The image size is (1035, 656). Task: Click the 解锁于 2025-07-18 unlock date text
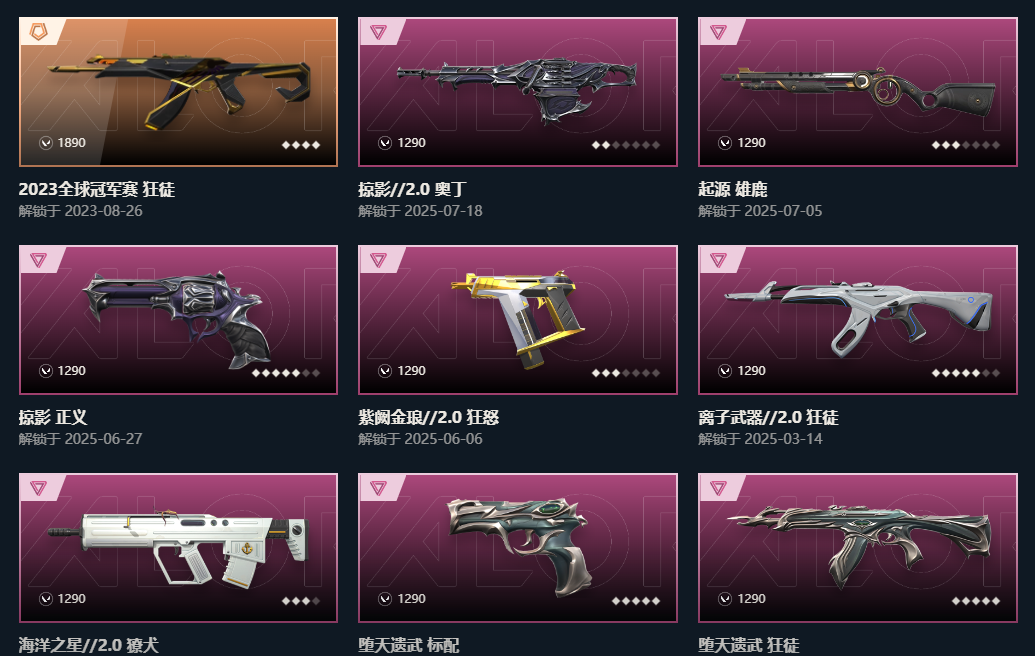[420, 211]
